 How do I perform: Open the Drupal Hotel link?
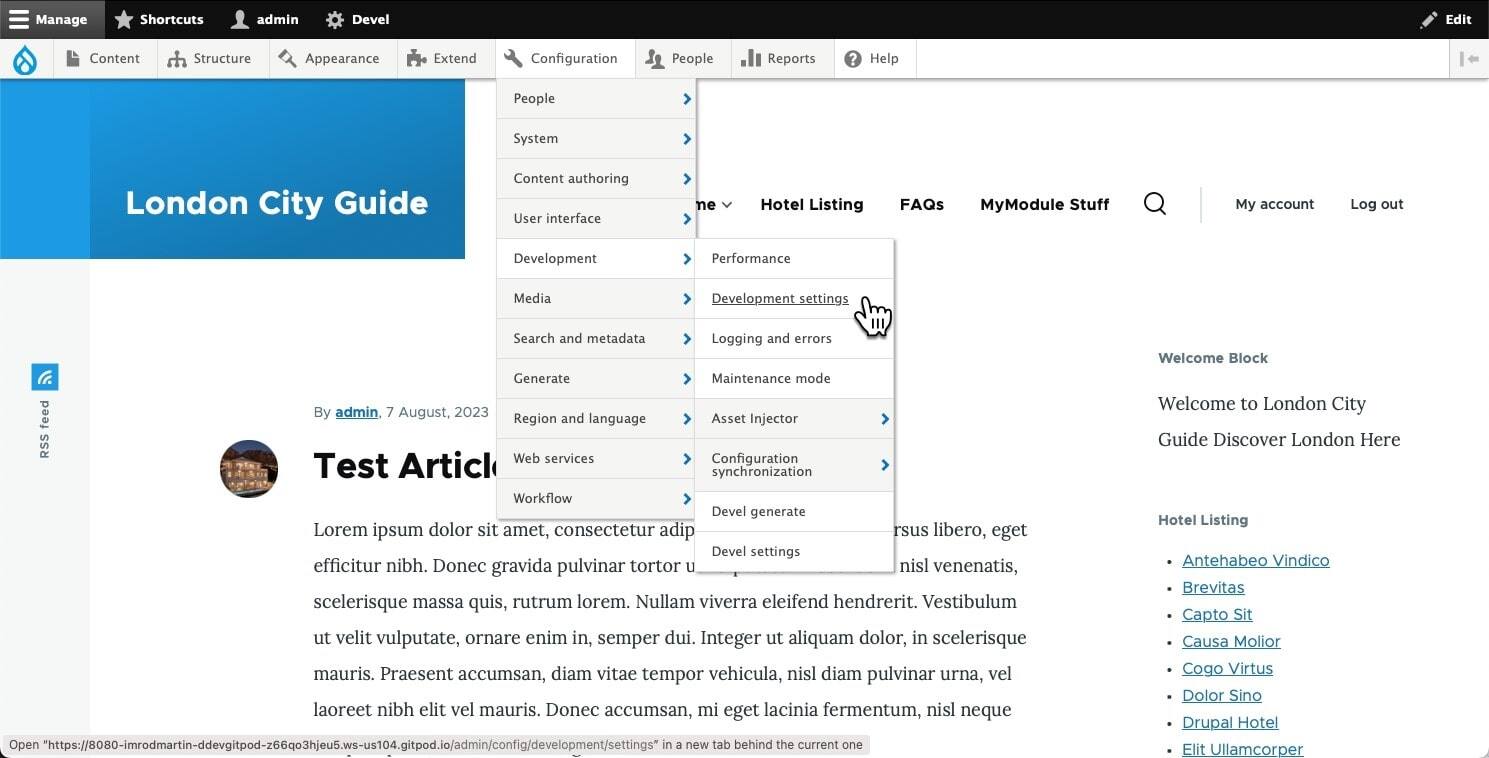click(x=1230, y=723)
